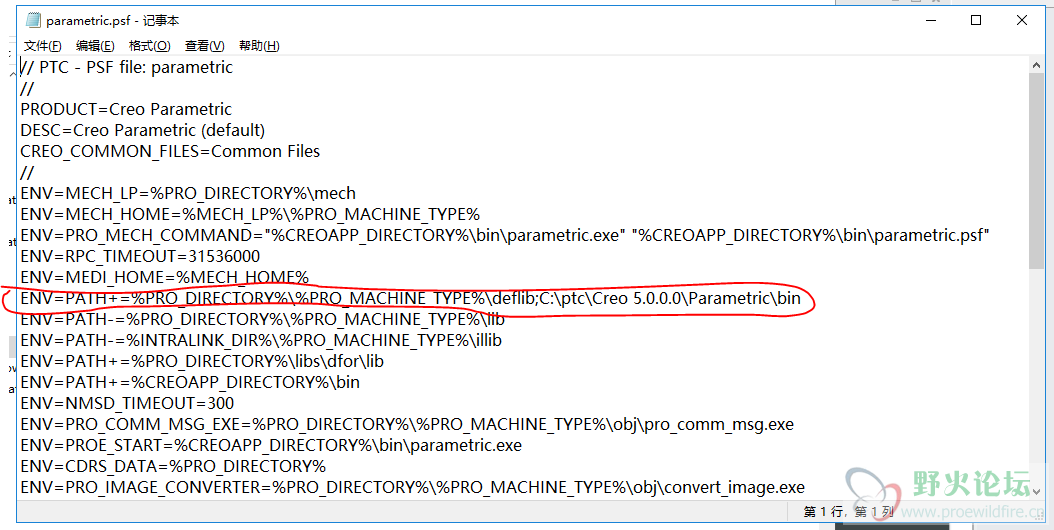The width and height of the screenshot is (1054, 530).
Task: Open the 帮助(H) menu
Action: 259,46
